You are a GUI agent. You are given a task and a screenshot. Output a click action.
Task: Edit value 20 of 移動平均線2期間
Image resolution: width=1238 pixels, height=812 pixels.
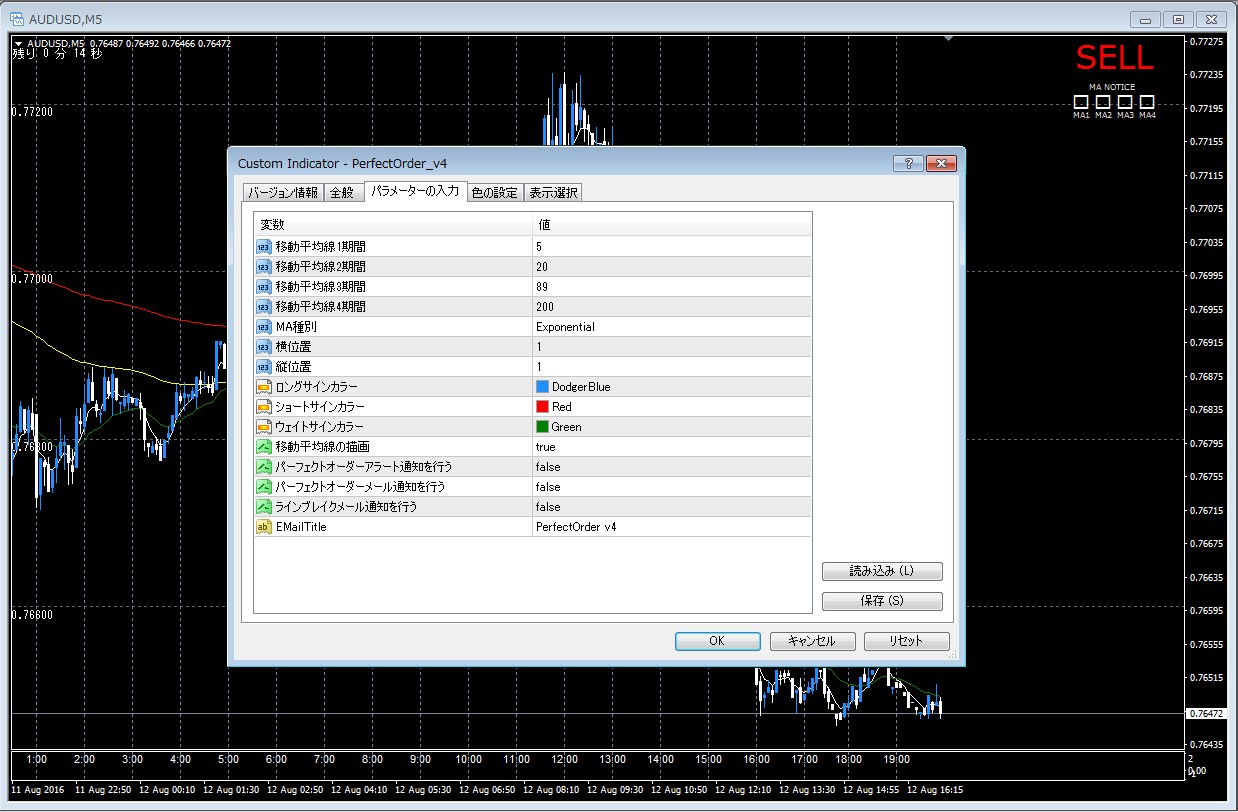pyautogui.click(x=672, y=266)
